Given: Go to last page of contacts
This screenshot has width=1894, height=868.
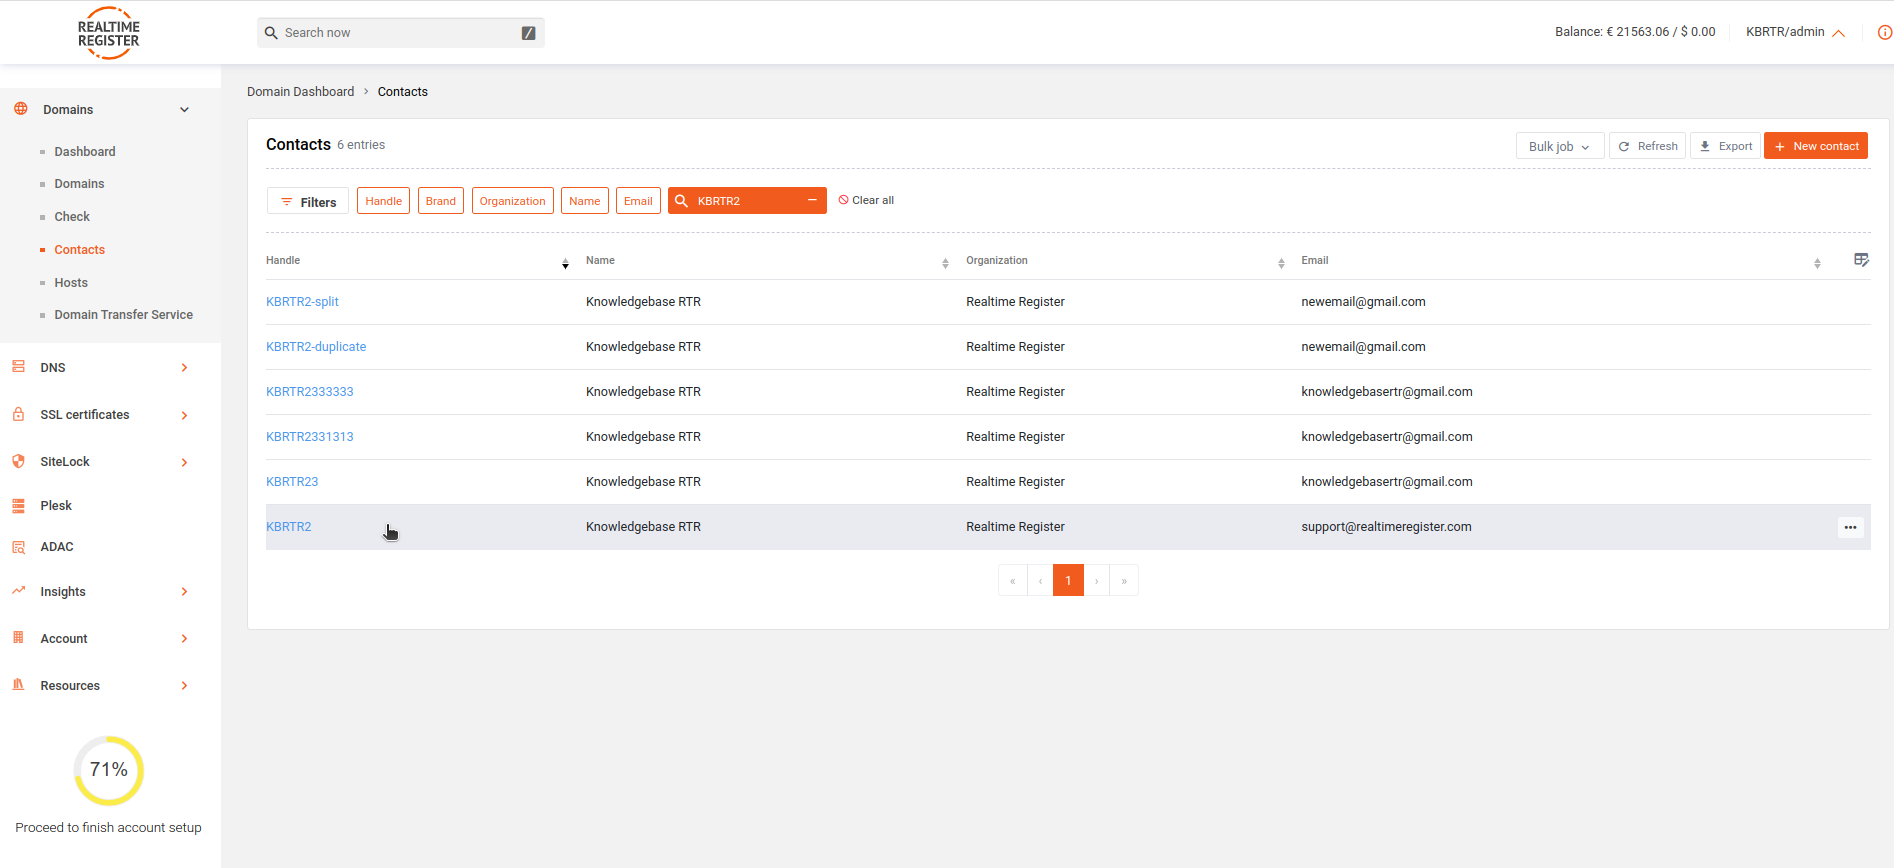Looking at the screenshot, I should coord(1124,581).
